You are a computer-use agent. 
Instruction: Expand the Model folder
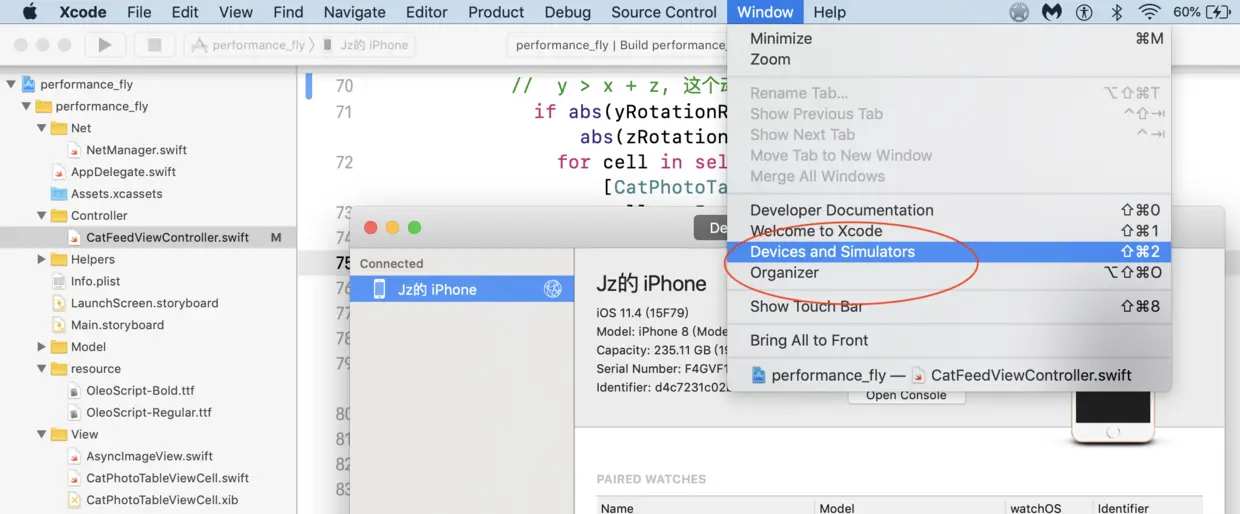(x=41, y=347)
